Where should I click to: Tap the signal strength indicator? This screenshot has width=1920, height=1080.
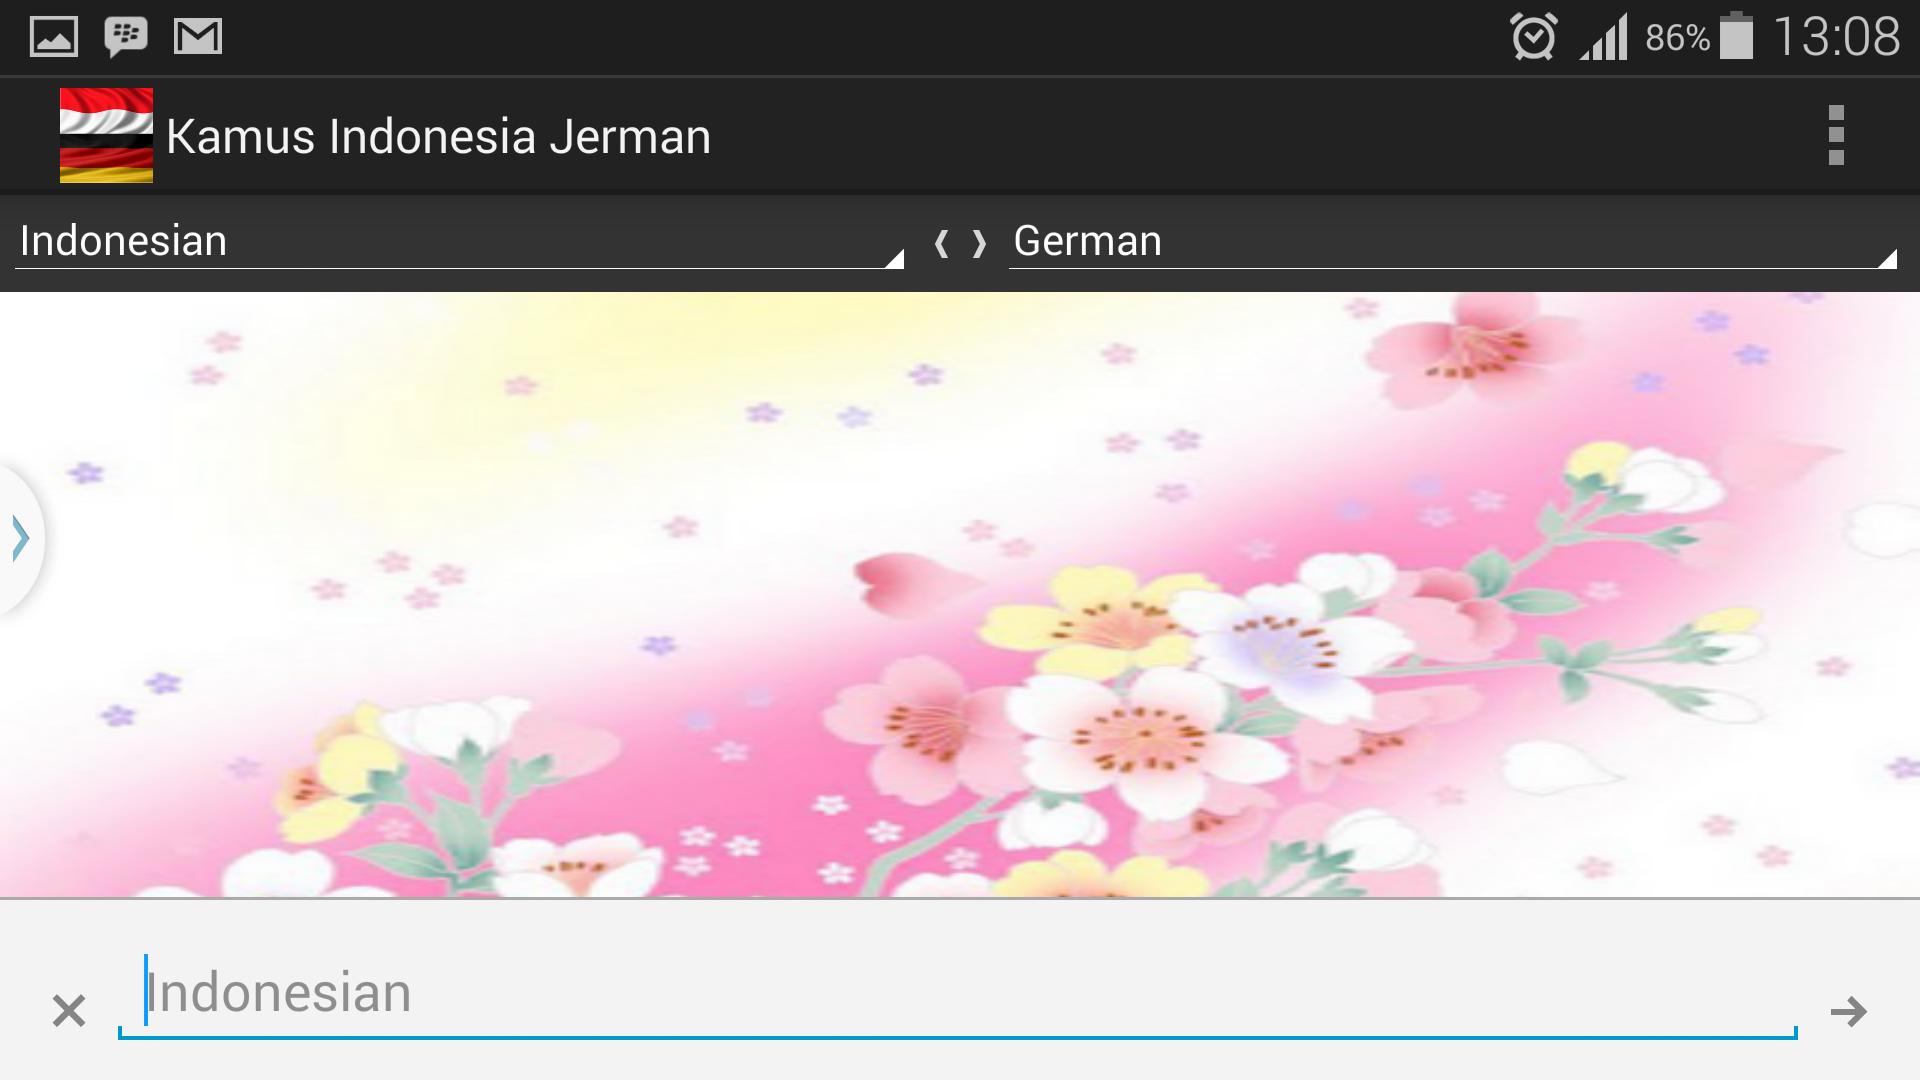click(1604, 37)
